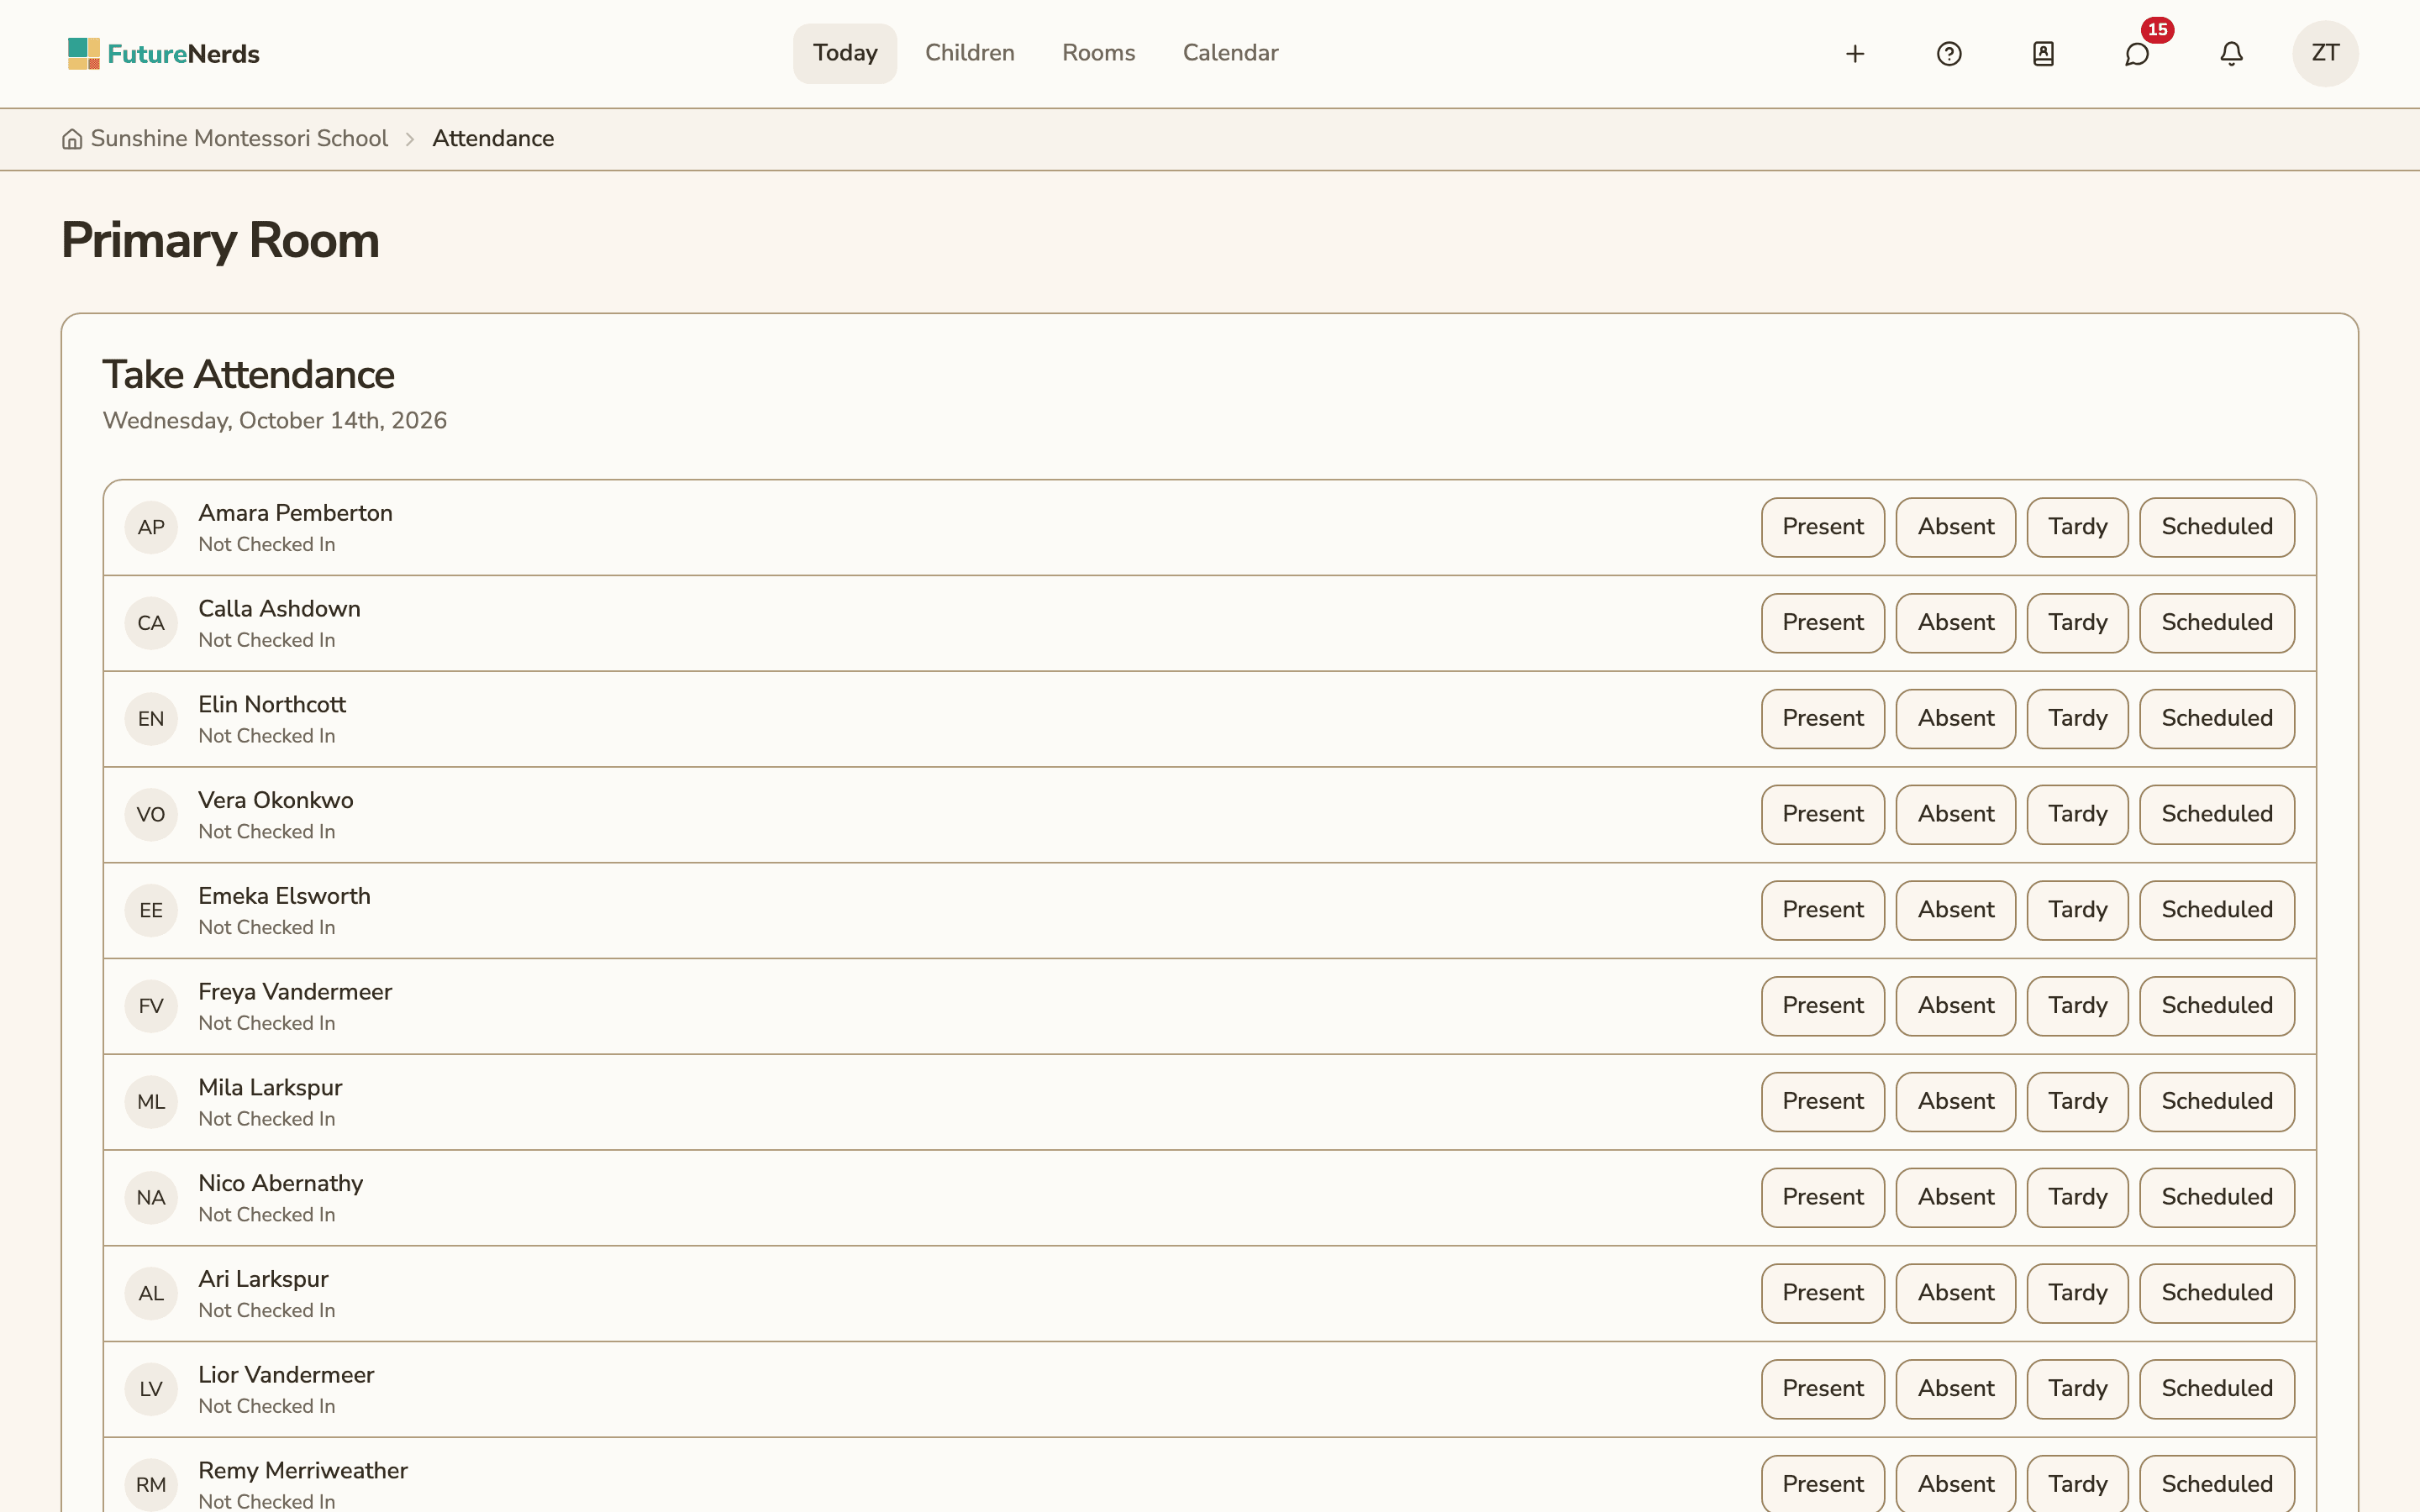The image size is (2420, 1512).
Task: Click Amara Pemberton's AP avatar
Action: [151, 528]
